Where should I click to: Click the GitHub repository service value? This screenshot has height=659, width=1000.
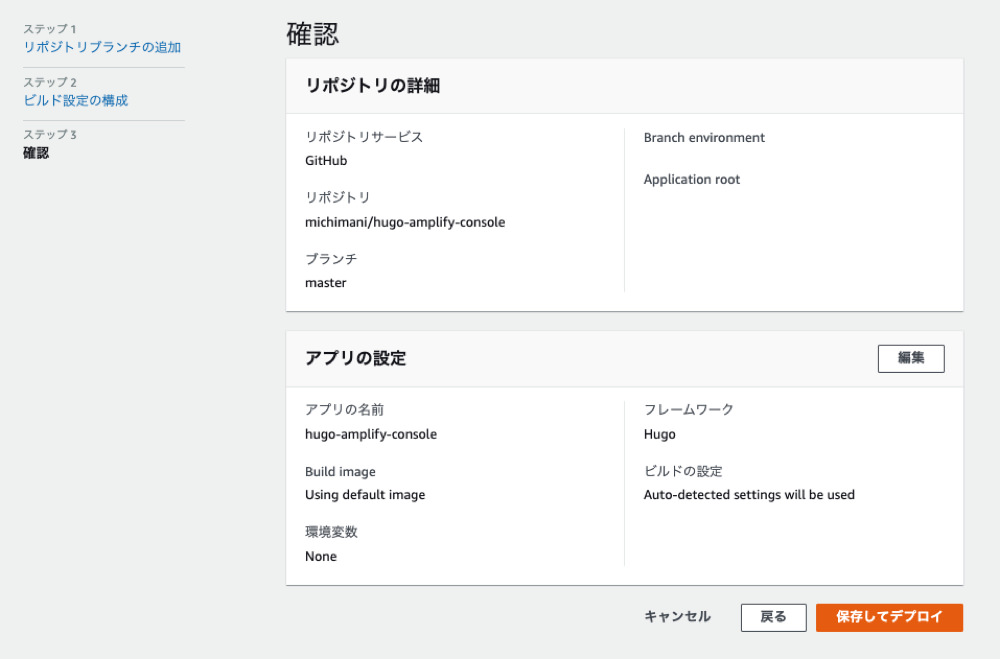[x=326, y=160]
